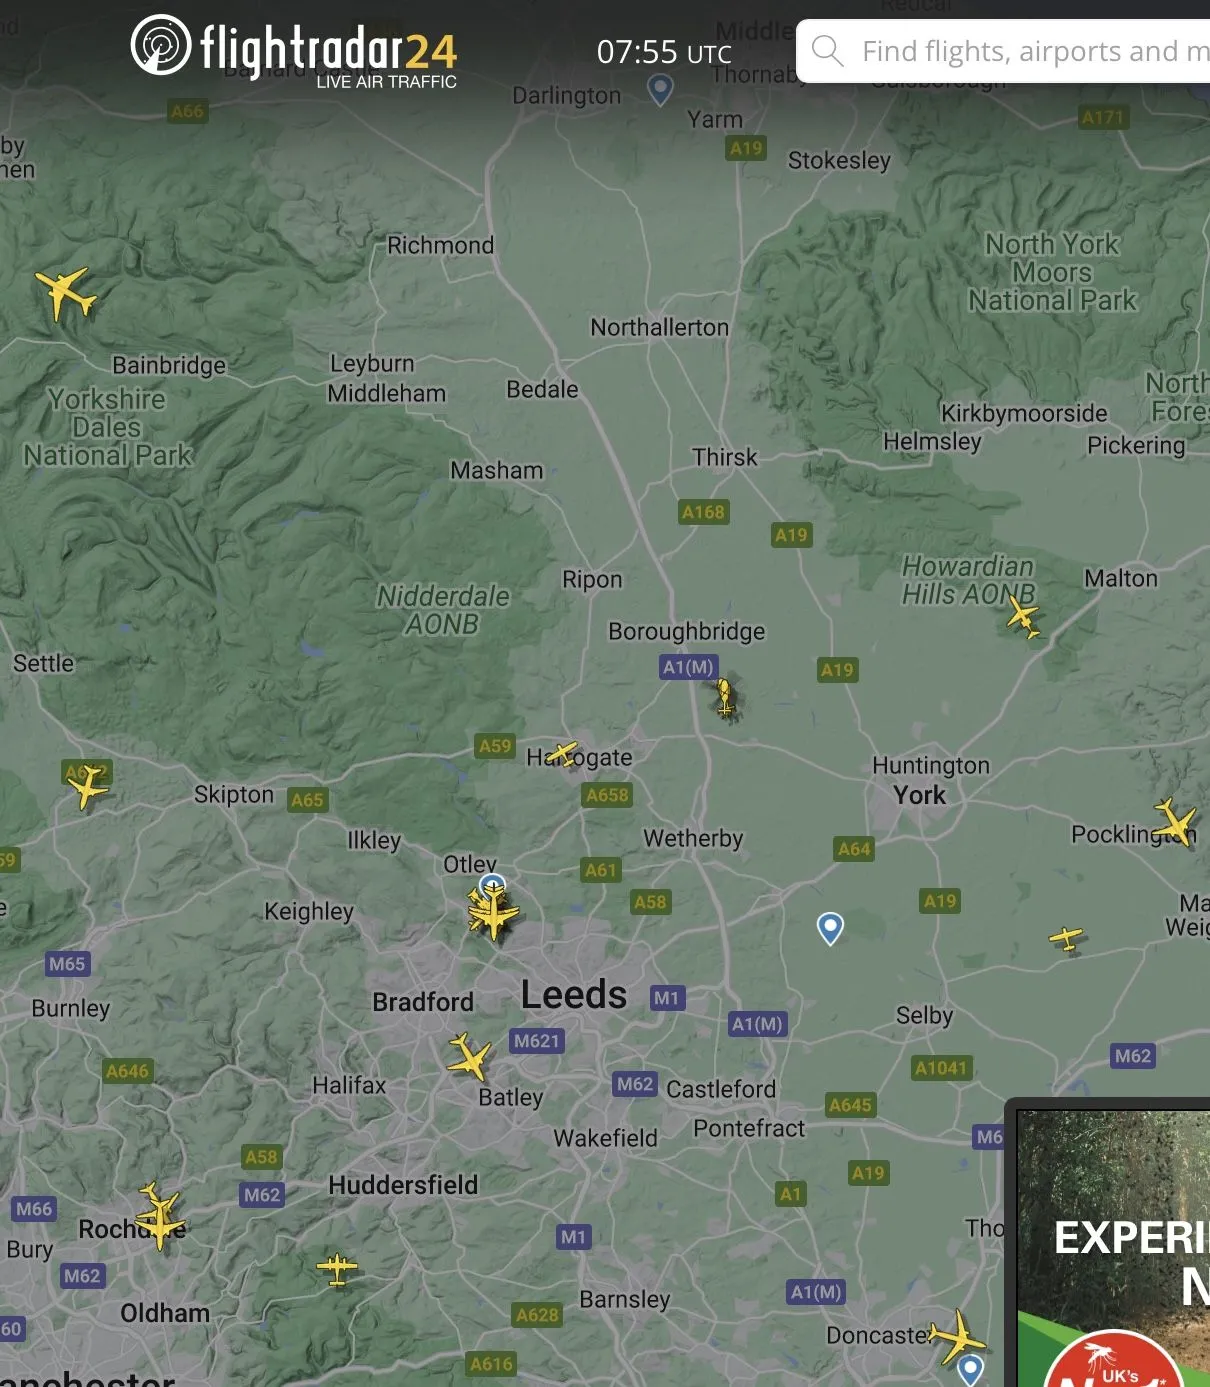Screen dimensions: 1210x1387
Task: Select the small plane northeast of Selby
Action: (1067, 939)
